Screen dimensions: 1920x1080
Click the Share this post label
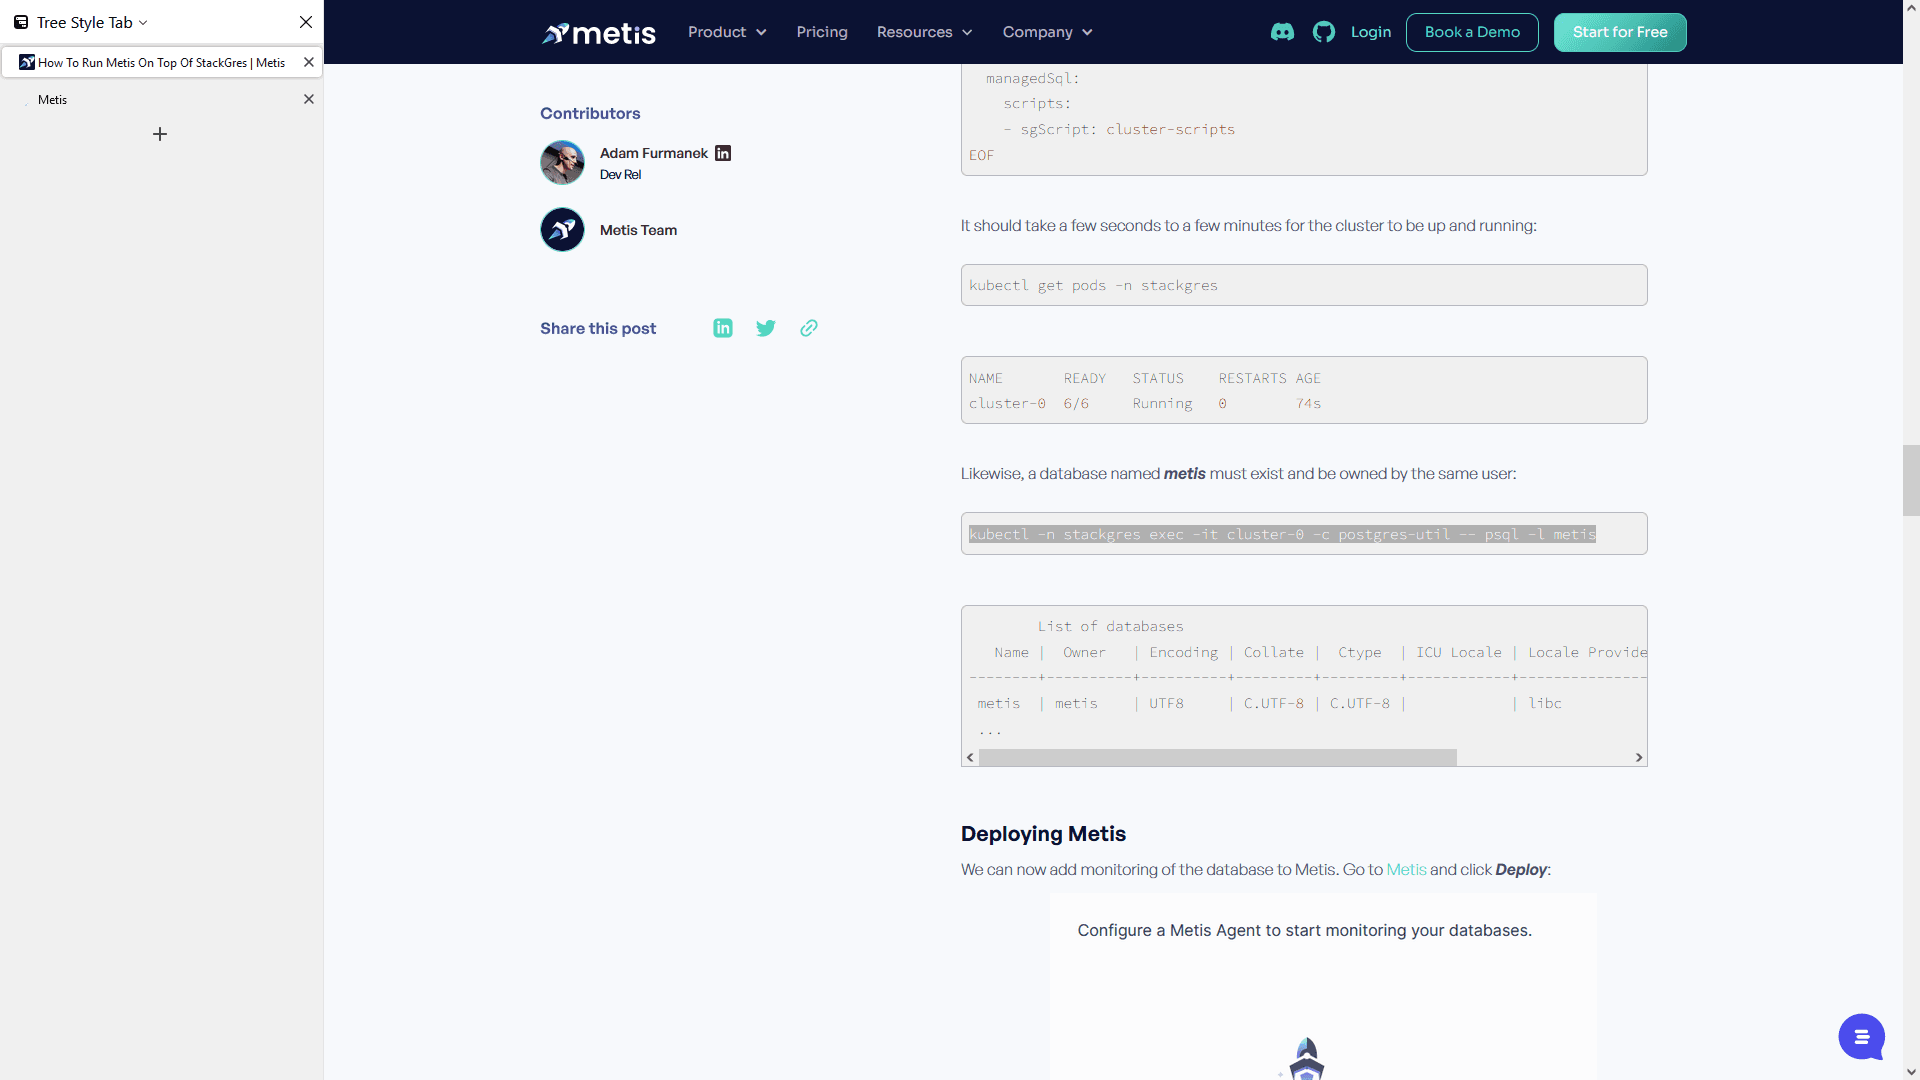tap(598, 328)
